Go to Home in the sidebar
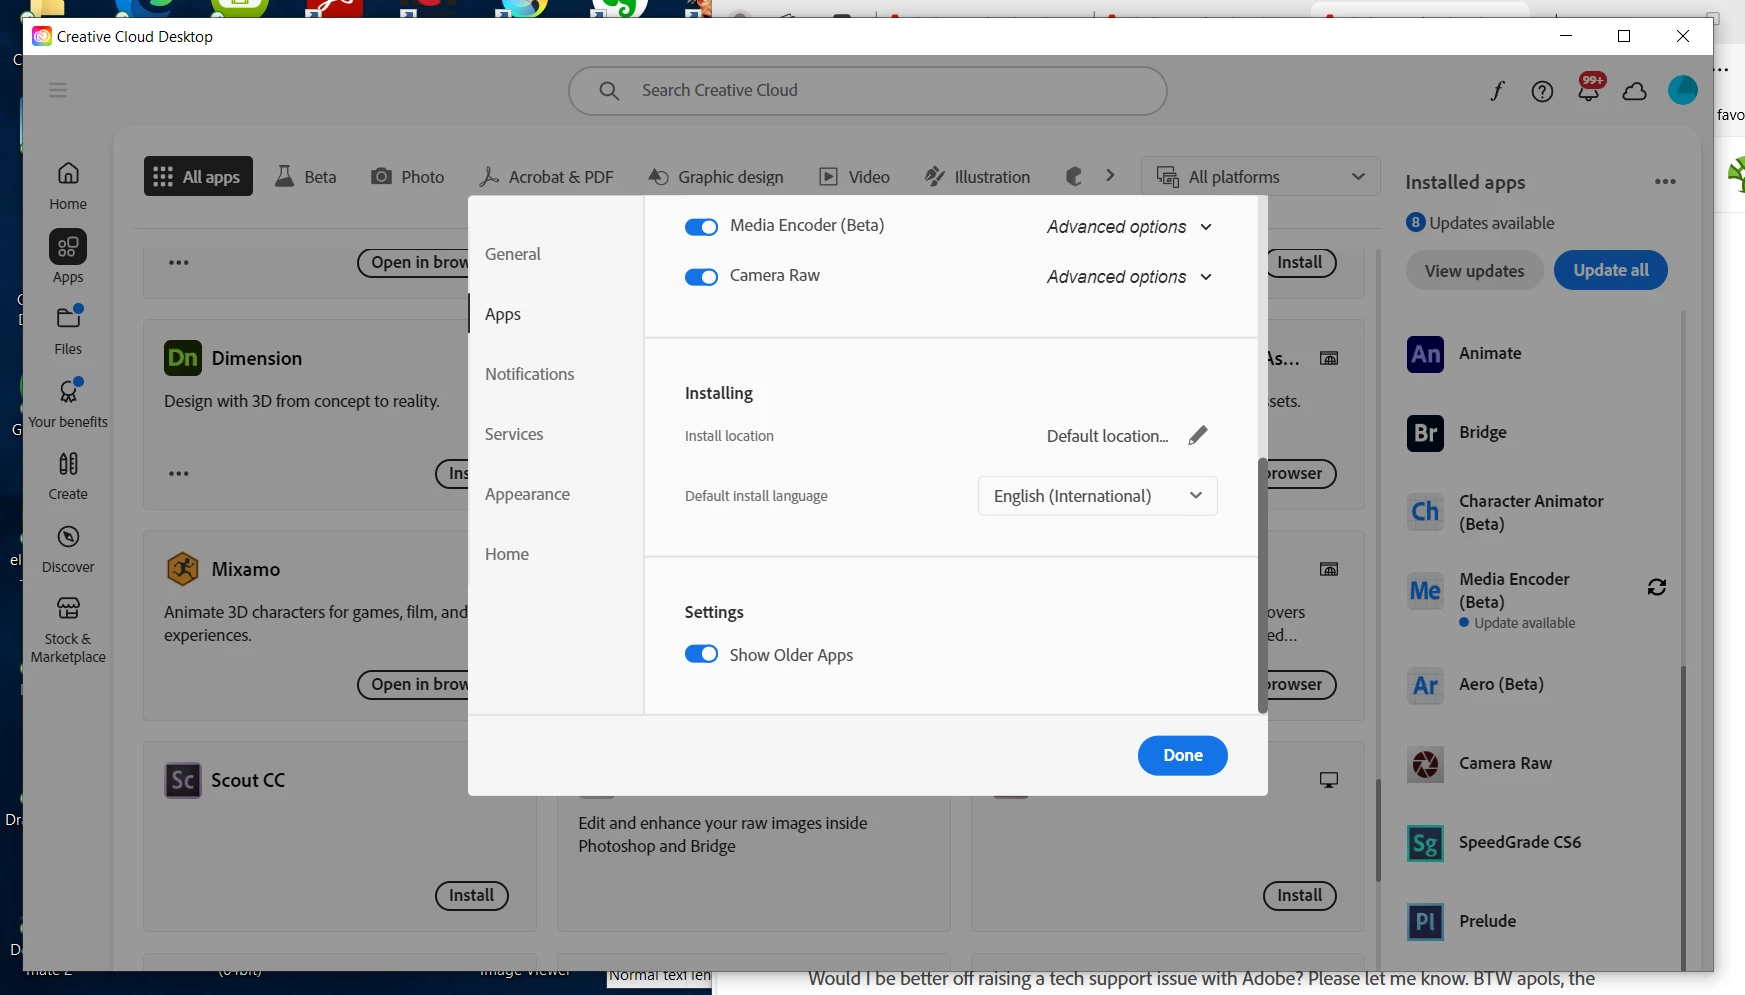 tap(68, 186)
